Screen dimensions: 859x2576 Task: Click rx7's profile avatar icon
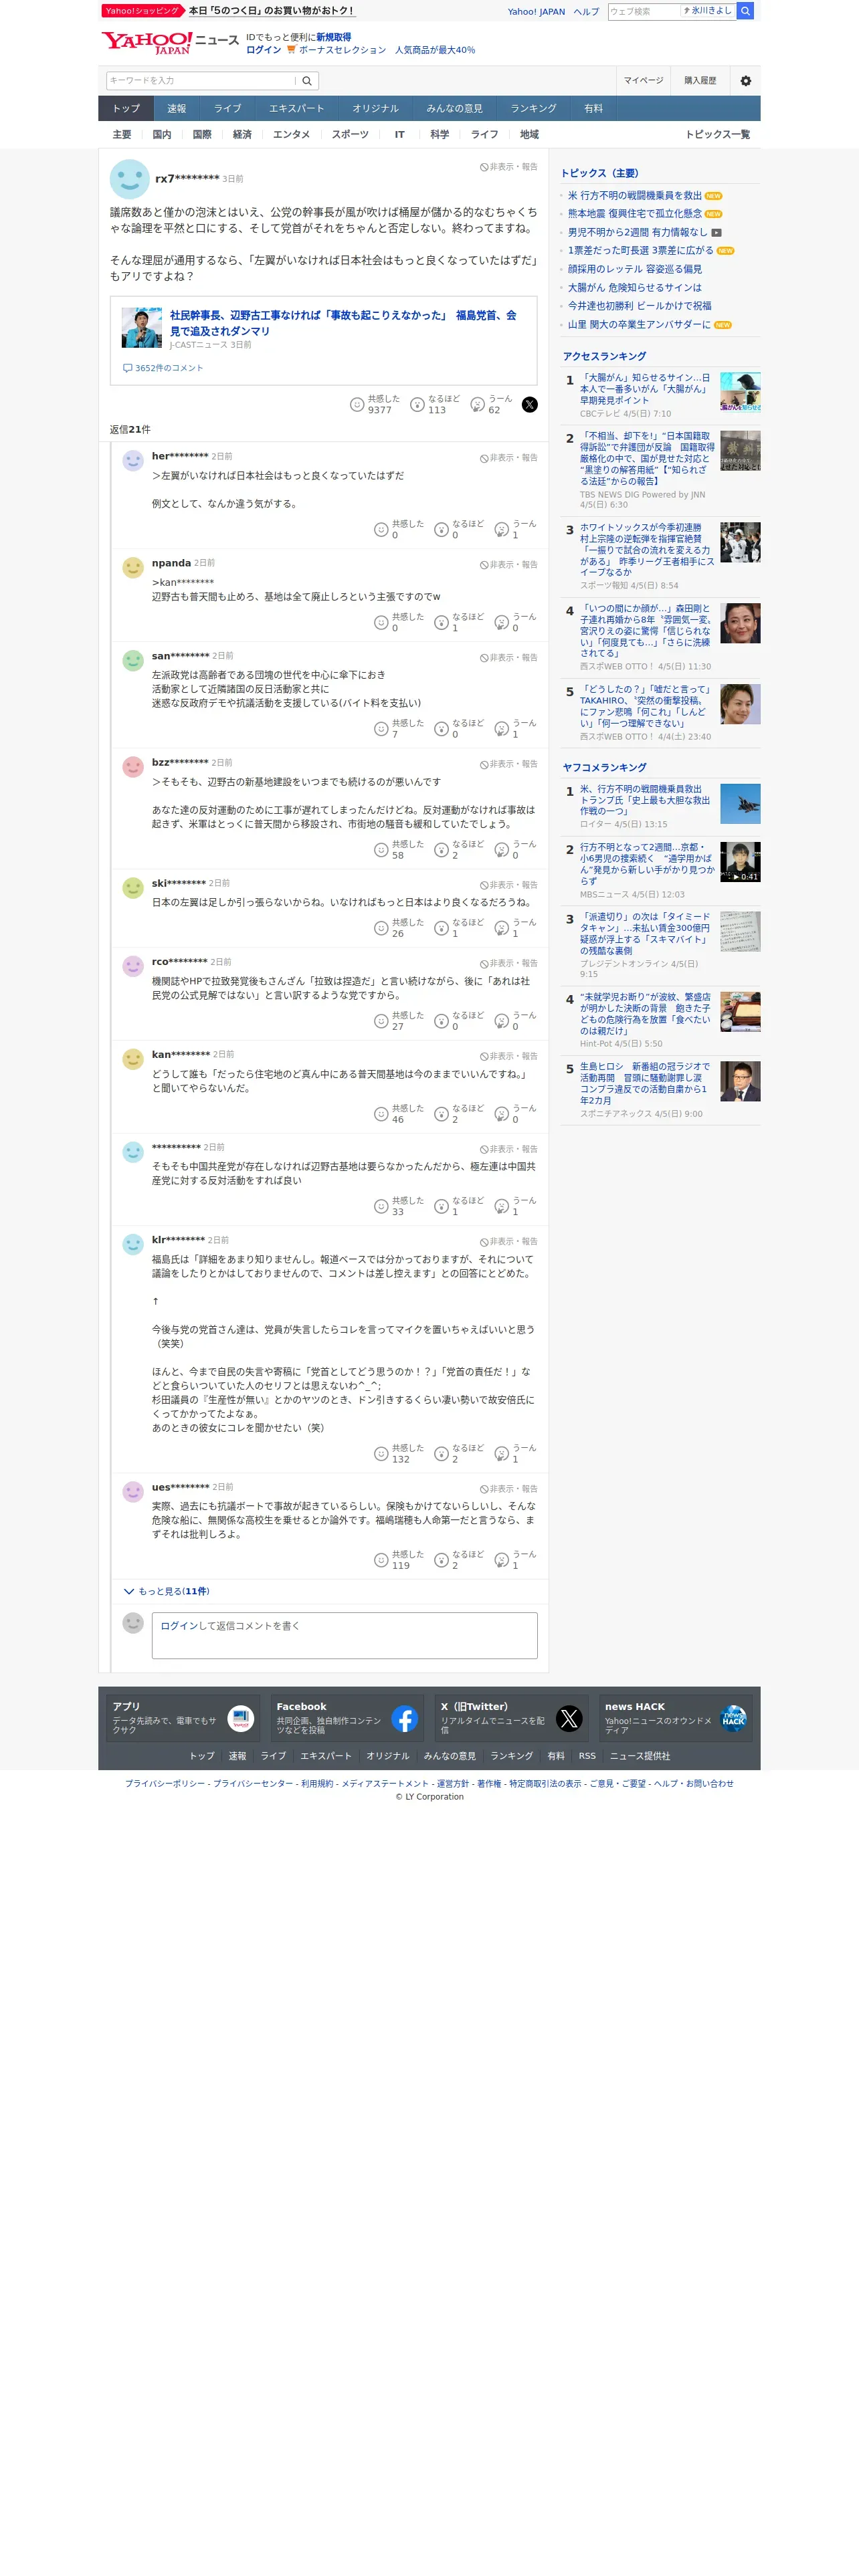click(x=129, y=179)
